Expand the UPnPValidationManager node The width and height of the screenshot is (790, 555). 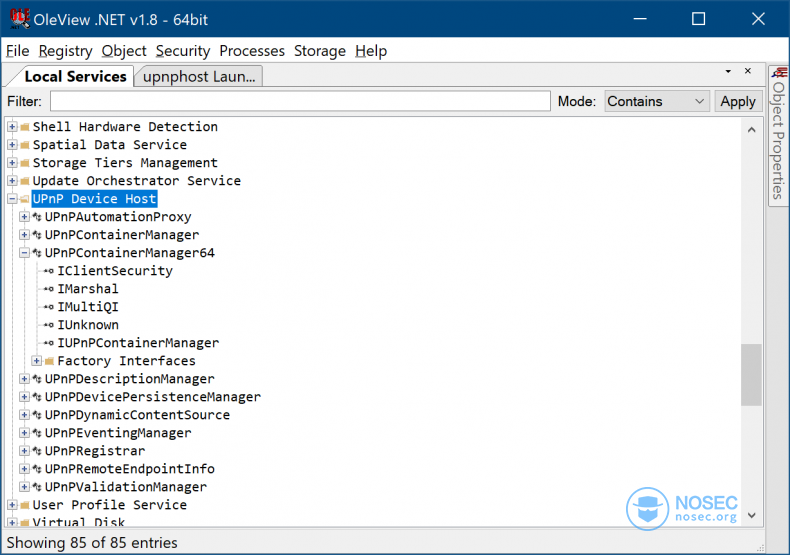[x=24, y=487]
